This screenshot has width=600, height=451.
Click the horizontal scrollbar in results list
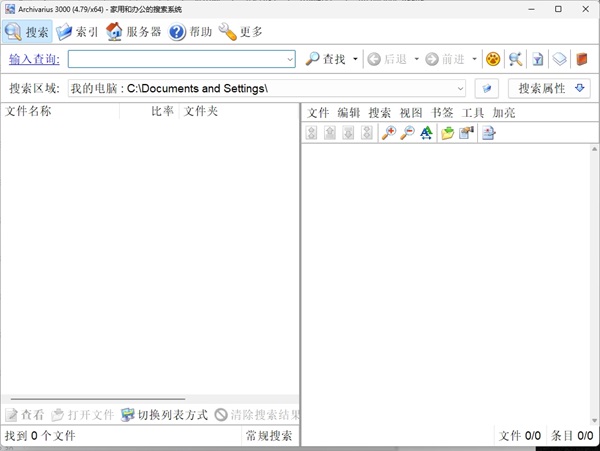click(x=98, y=399)
